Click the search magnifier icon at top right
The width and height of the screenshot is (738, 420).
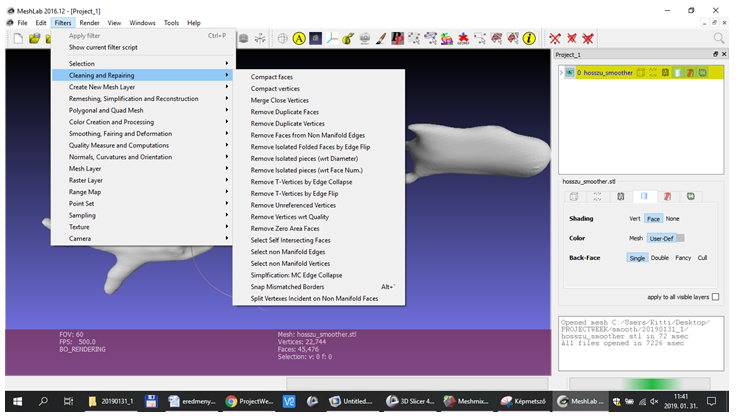[719, 38]
